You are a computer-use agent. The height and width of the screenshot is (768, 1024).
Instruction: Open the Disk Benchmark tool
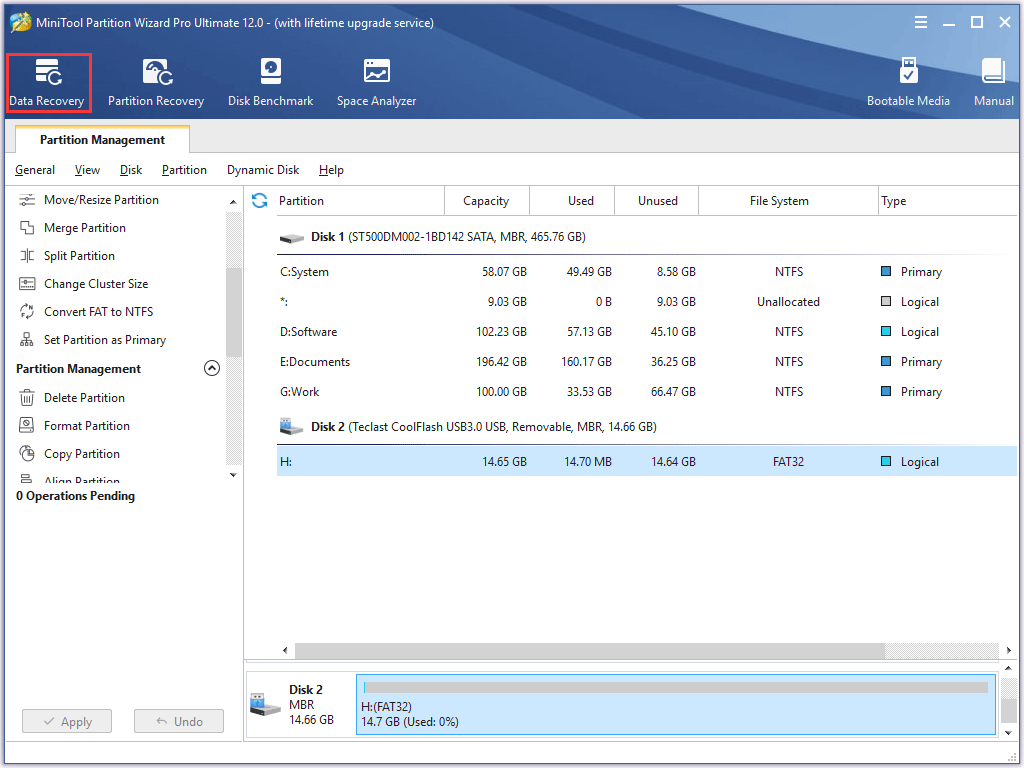(270, 83)
